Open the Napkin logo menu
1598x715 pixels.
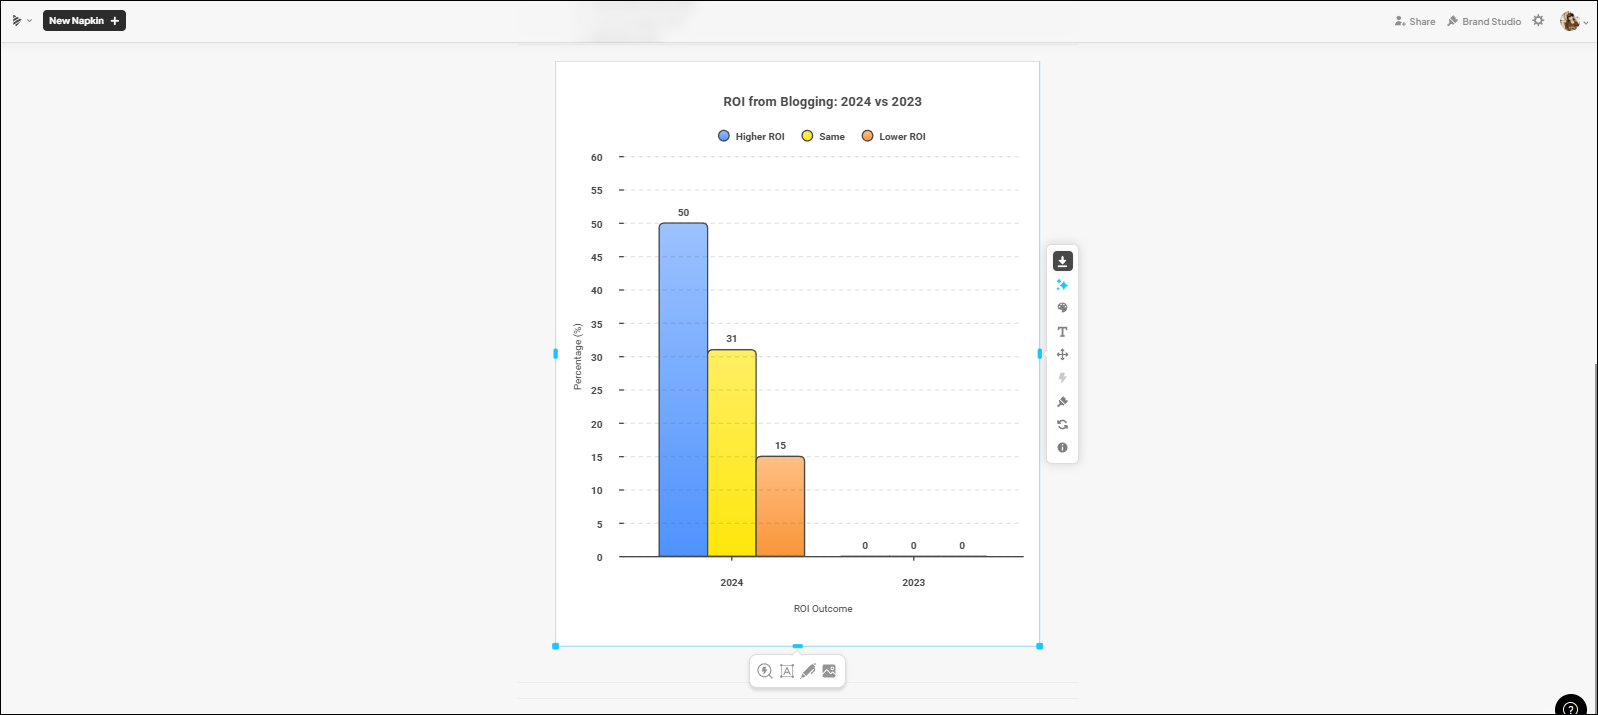coord(21,21)
